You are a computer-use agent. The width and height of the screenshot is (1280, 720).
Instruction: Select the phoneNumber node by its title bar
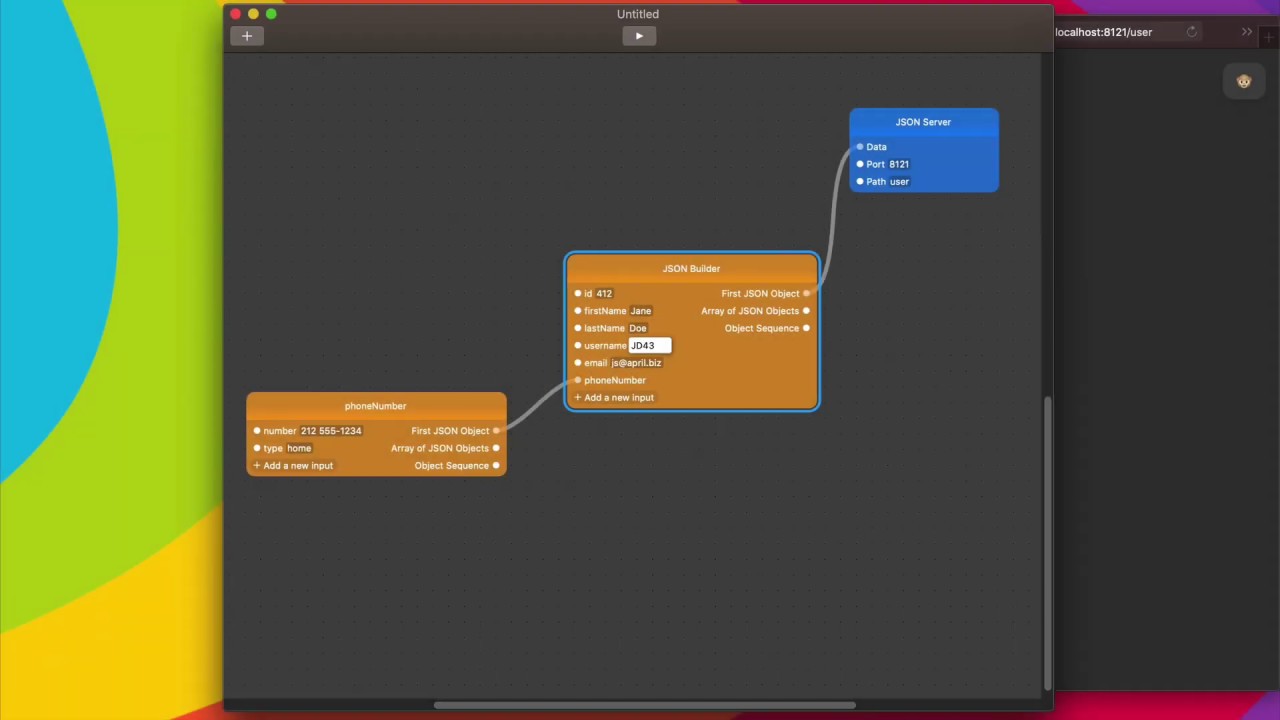click(375, 405)
